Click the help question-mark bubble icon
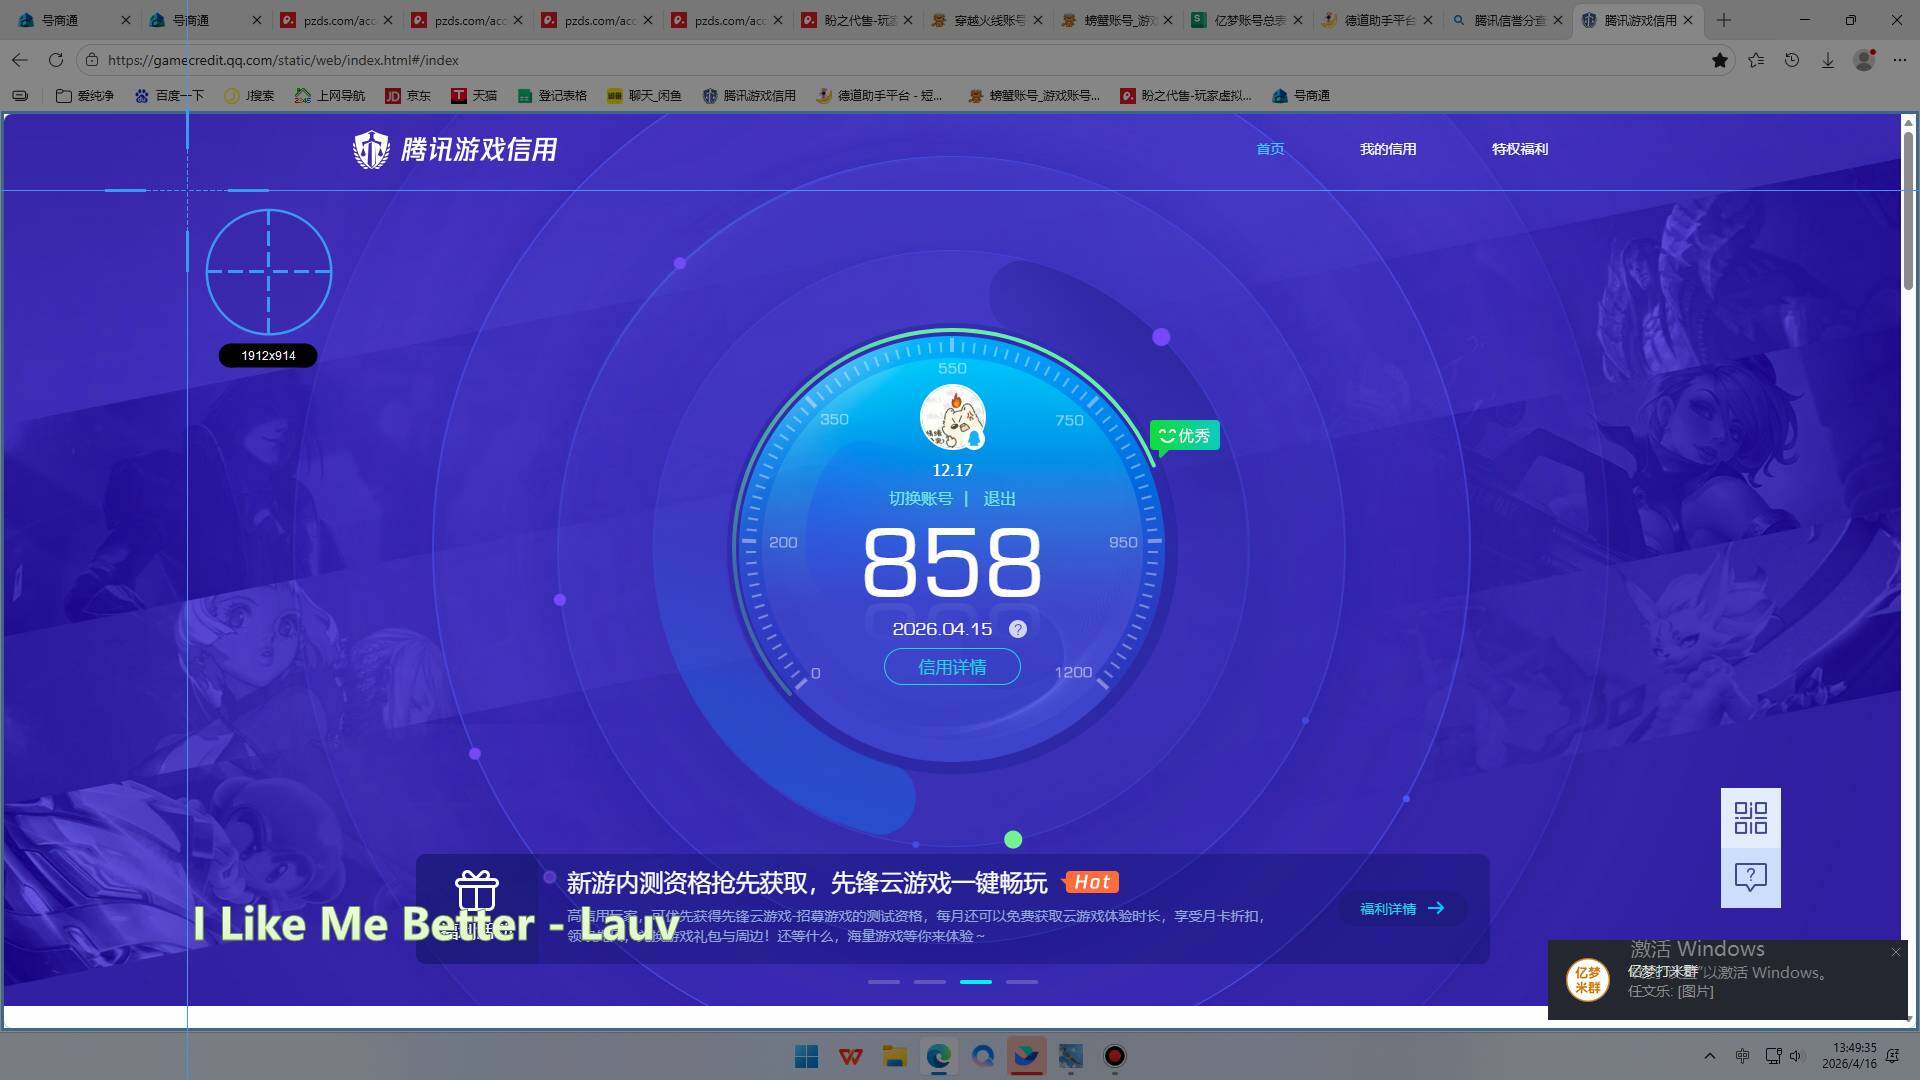Image resolution: width=1920 pixels, height=1080 pixels. tap(1751, 877)
